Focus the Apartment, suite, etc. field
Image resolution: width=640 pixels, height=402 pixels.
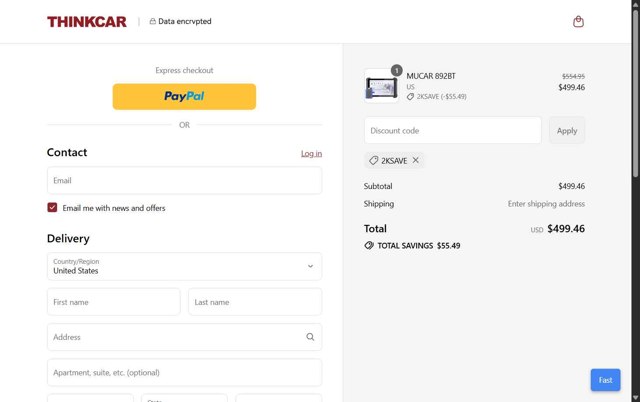tap(184, 372)
